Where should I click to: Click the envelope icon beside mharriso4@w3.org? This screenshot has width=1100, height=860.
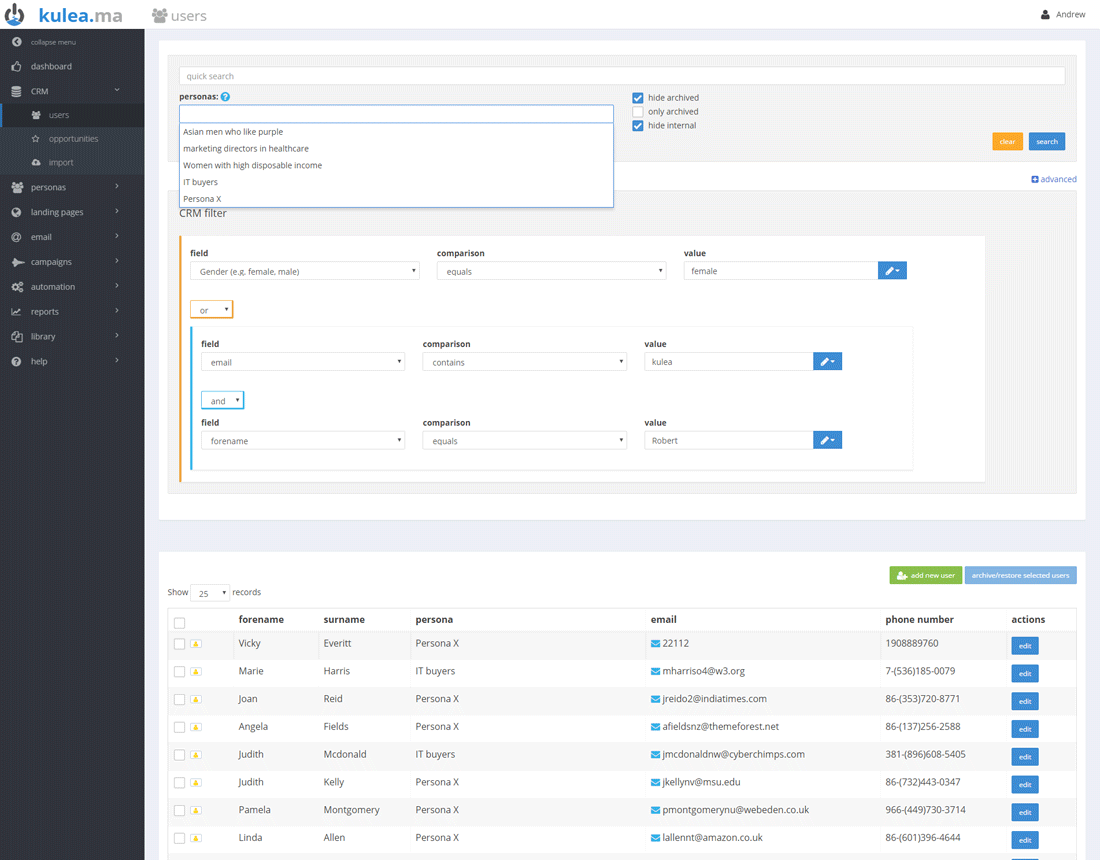coord(655,671)
